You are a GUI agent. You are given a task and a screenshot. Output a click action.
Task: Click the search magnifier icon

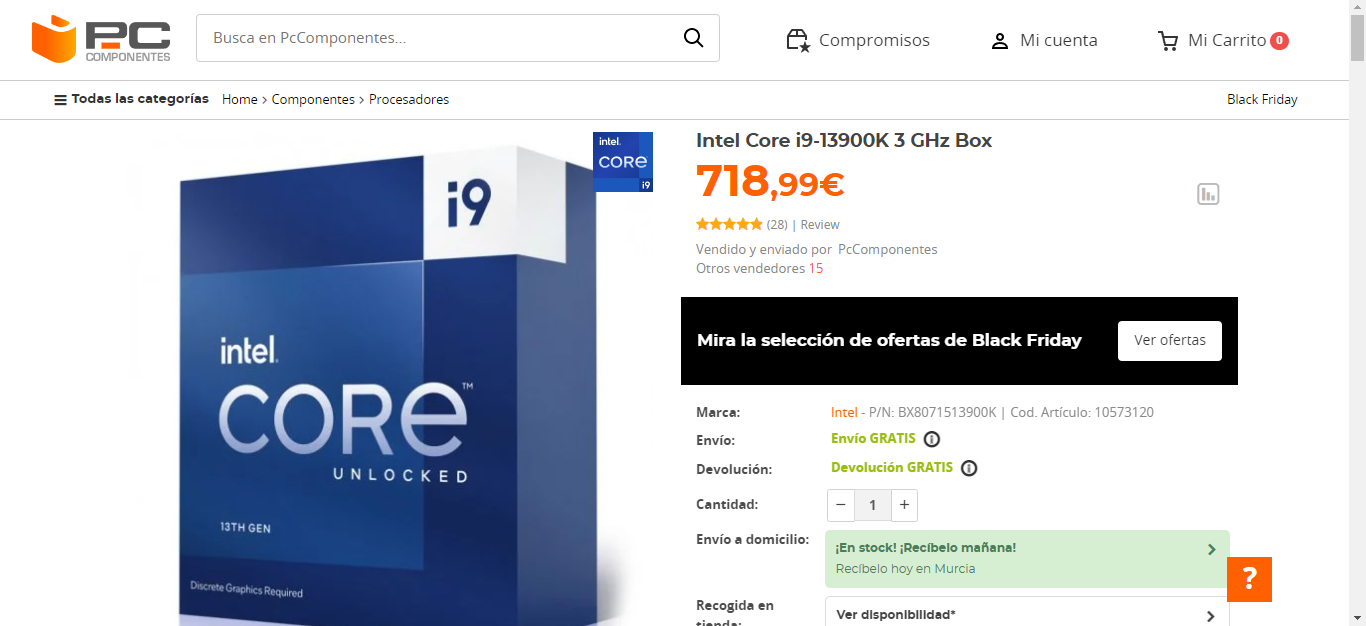693,38
